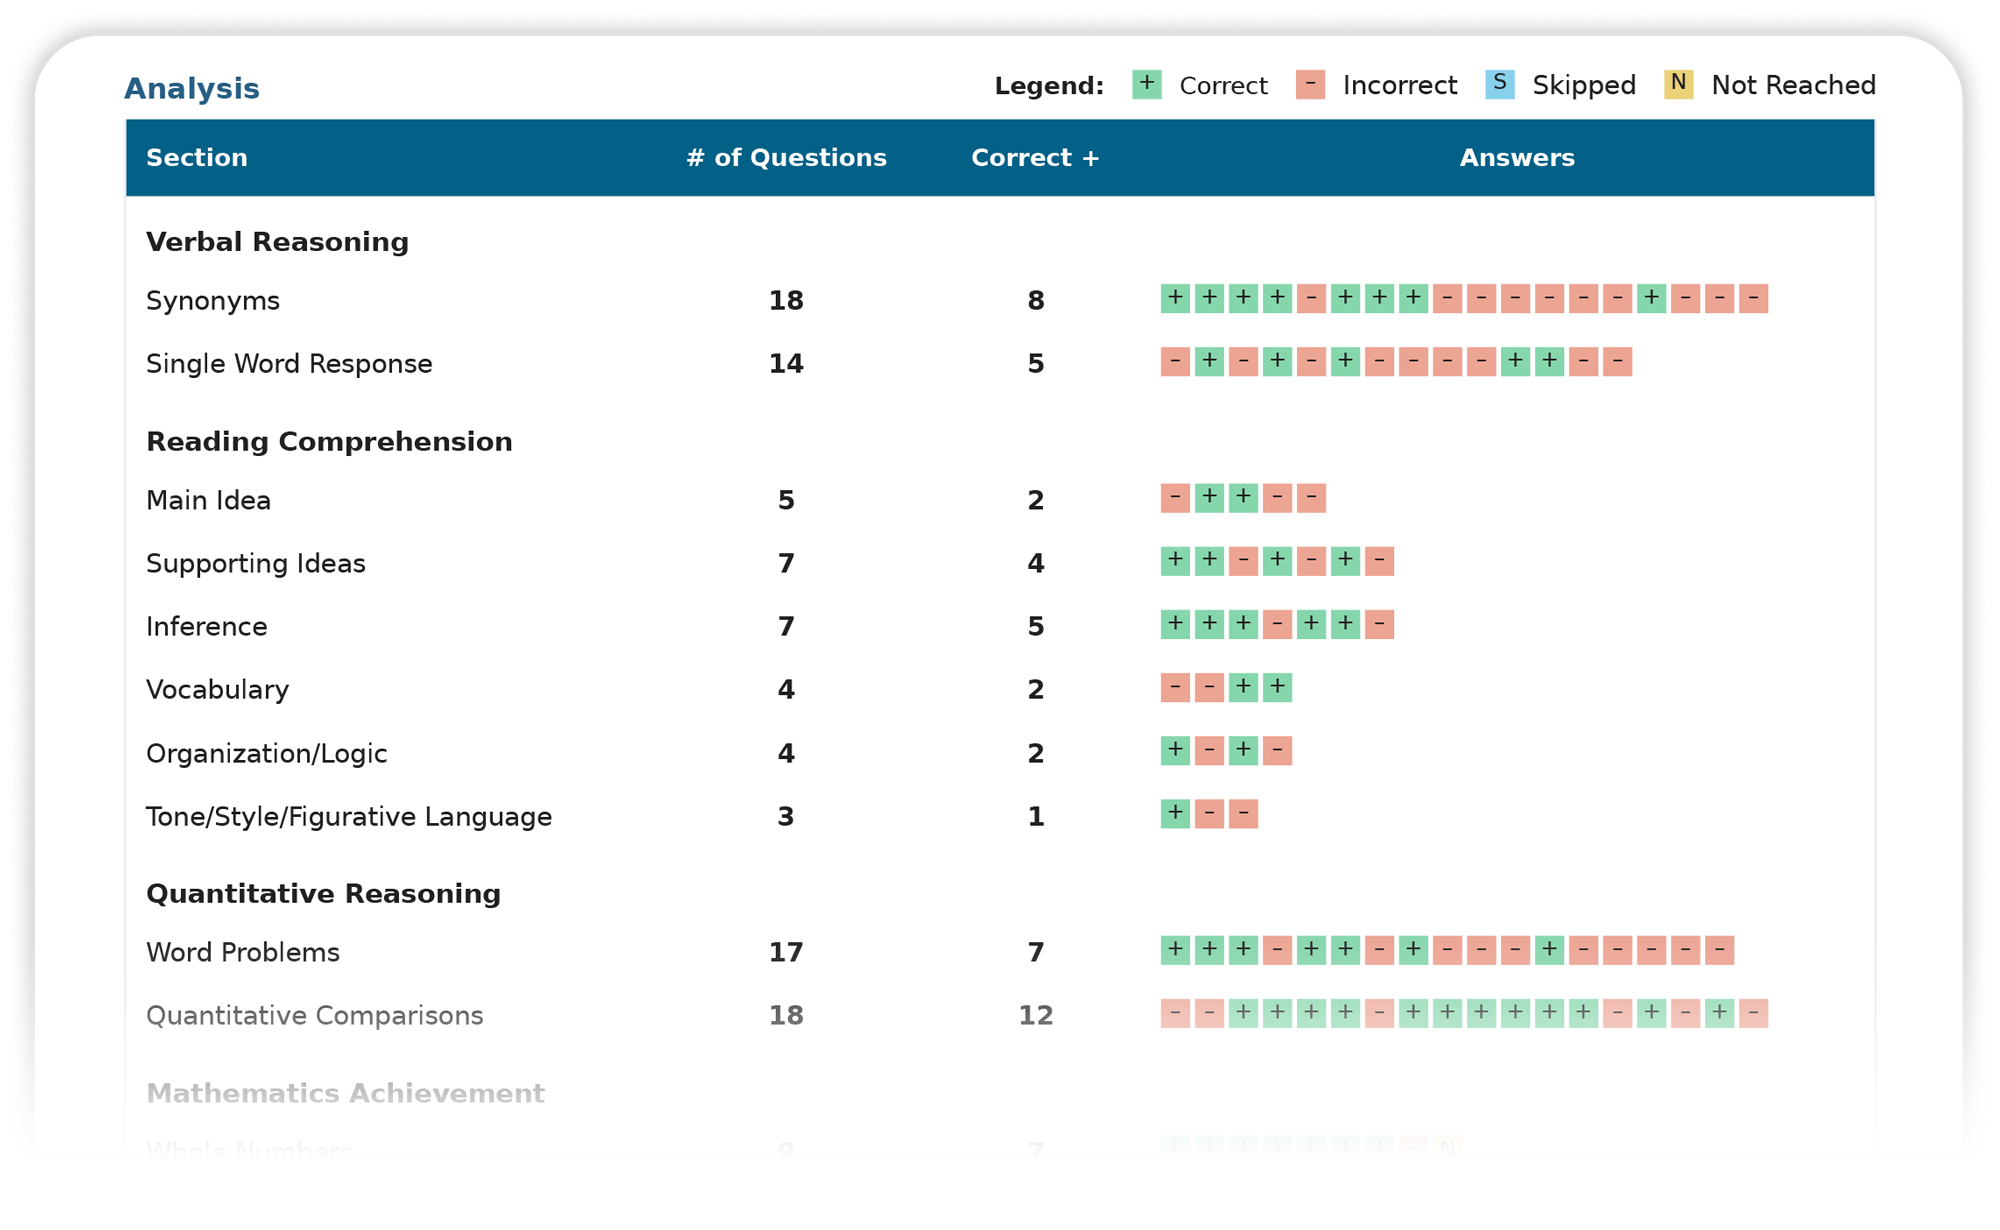Click the green Correct legend icon
Image resolution: width=2000 pixels, height=1230 pixels.
(x=1147, y=84)
